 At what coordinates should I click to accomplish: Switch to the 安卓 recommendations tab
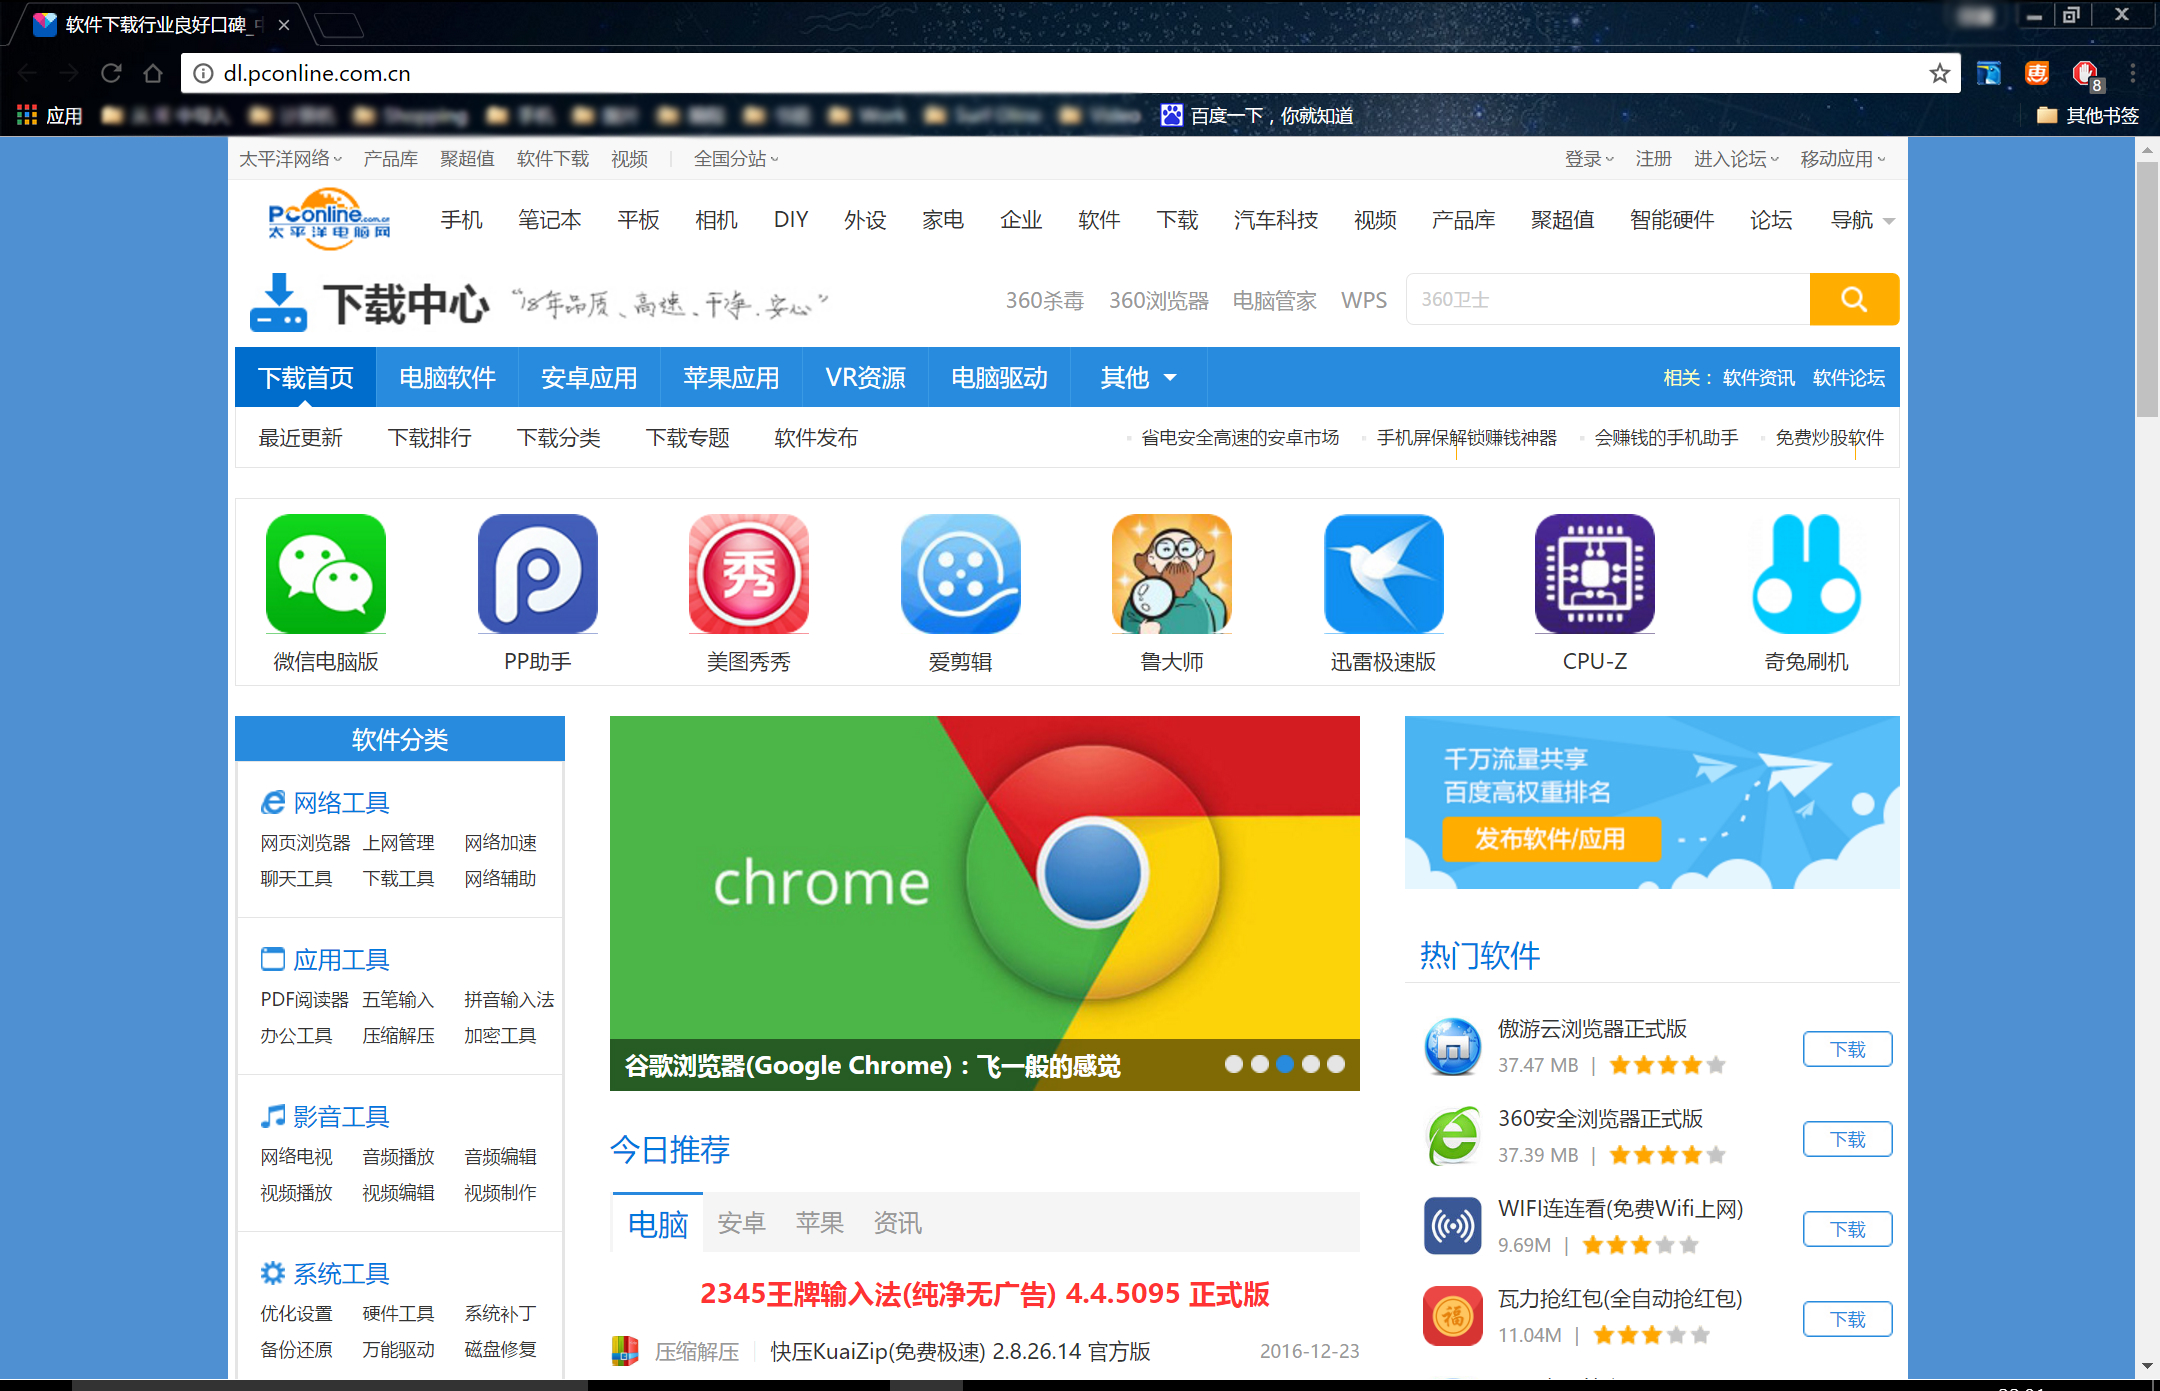(x=741, y=1222)
